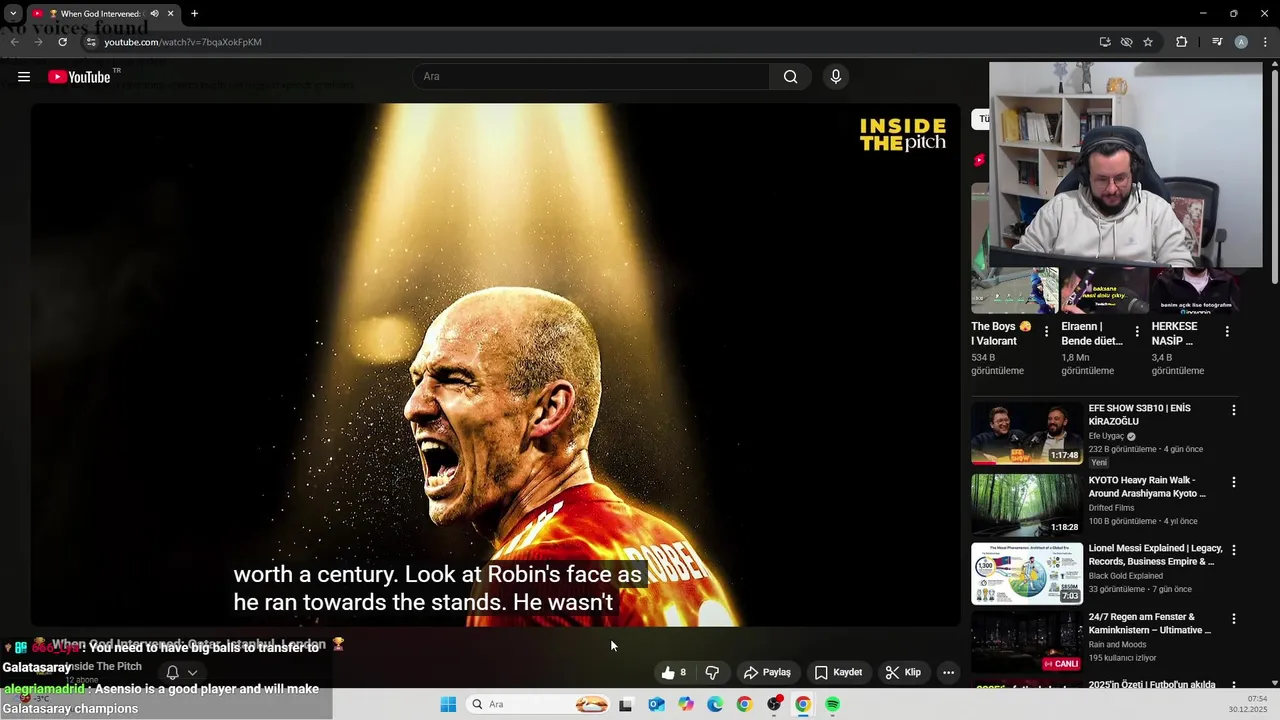Click the browser forward arrow
1280x720 pixels.
[x=38, y=42]
